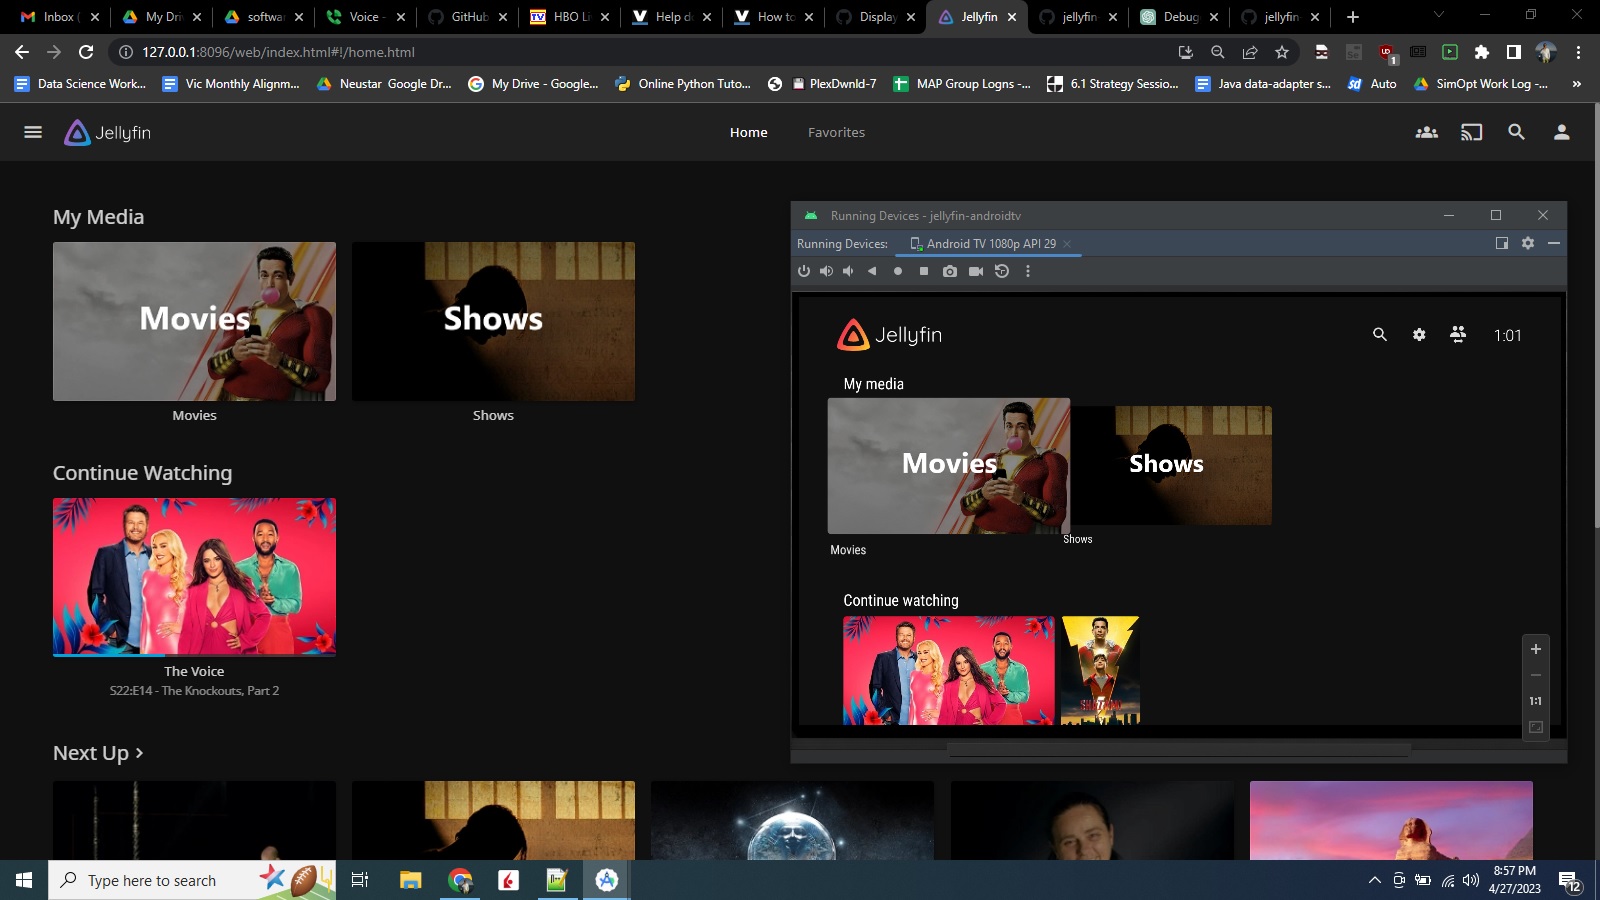1600x900 pixels.
Task: Switch to the Favorites tab
Action: (836, 131)
